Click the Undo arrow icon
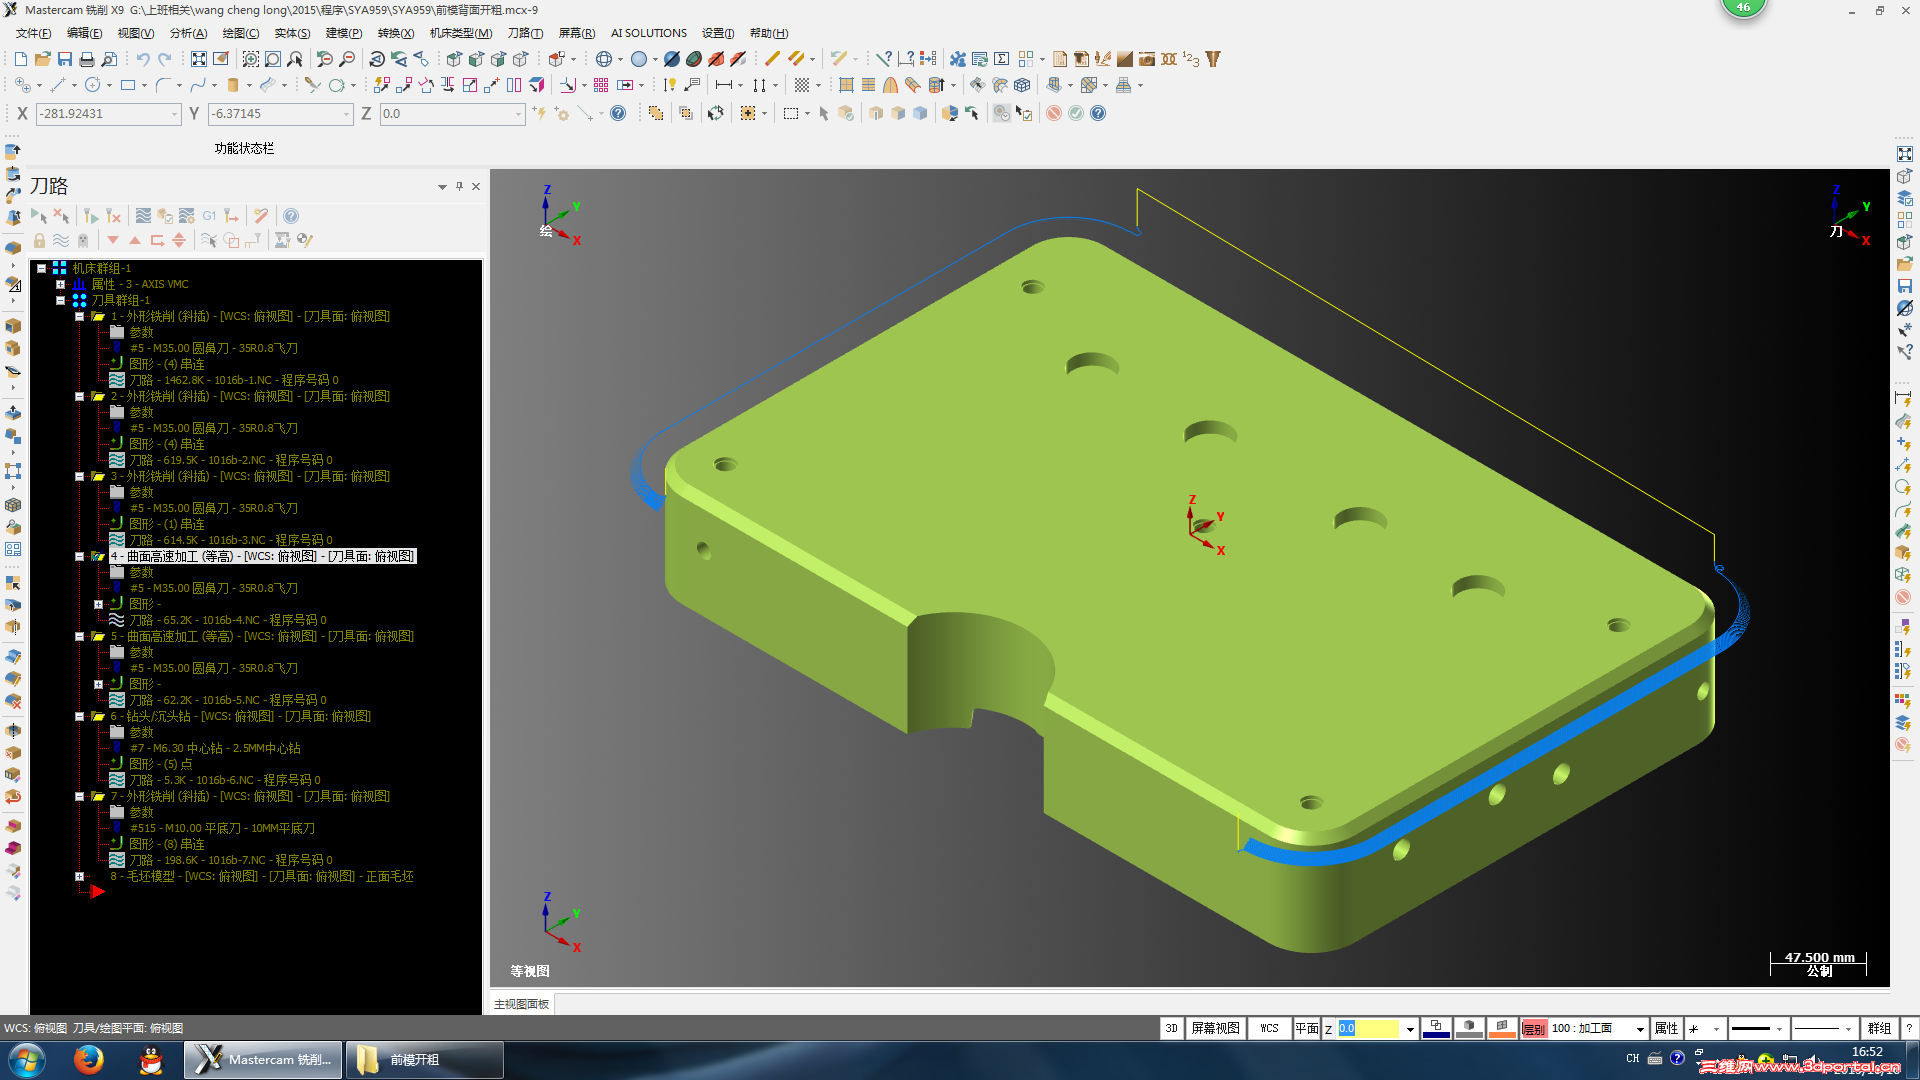 143,59
